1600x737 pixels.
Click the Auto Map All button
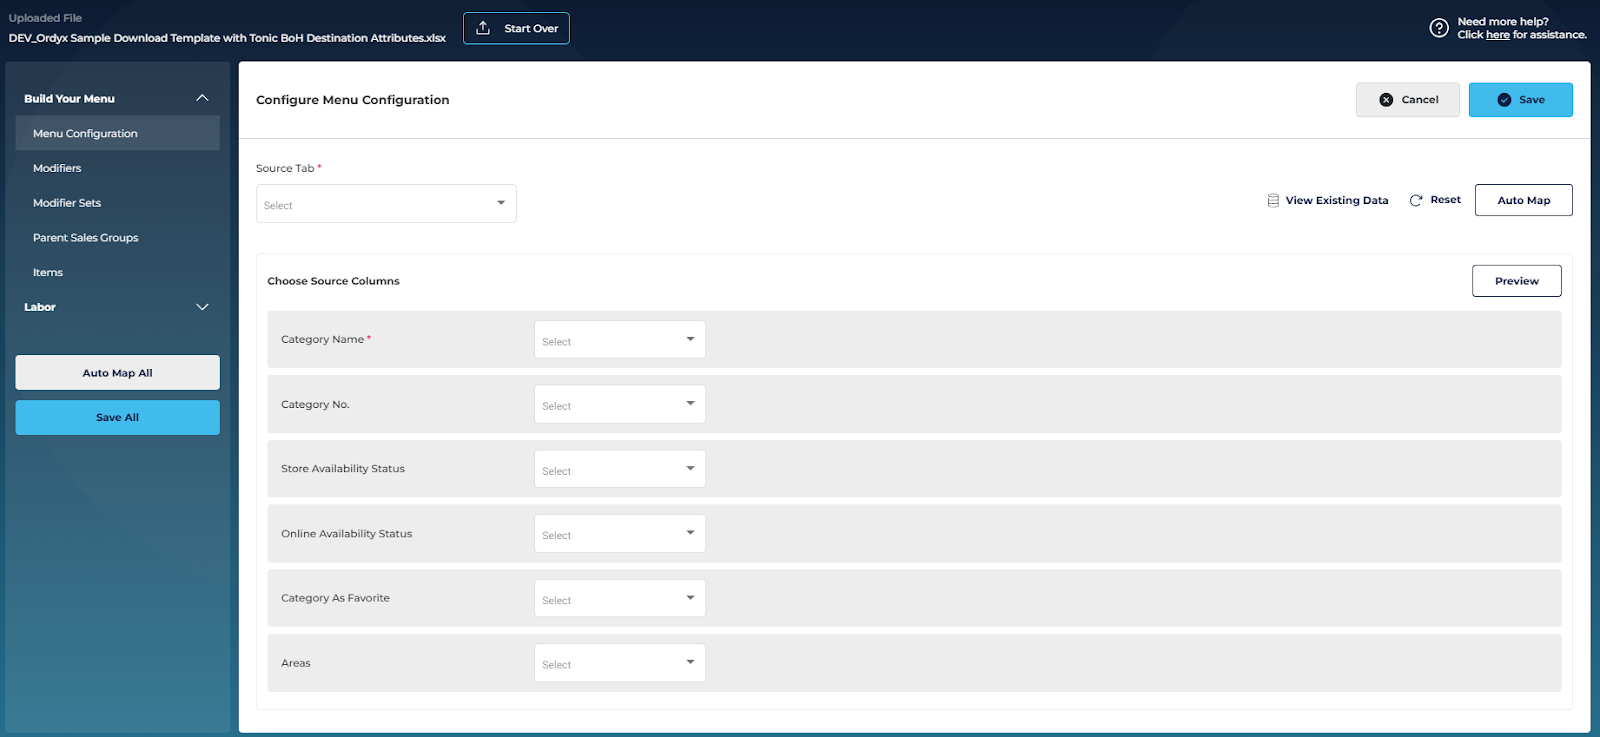click(118, 373)
